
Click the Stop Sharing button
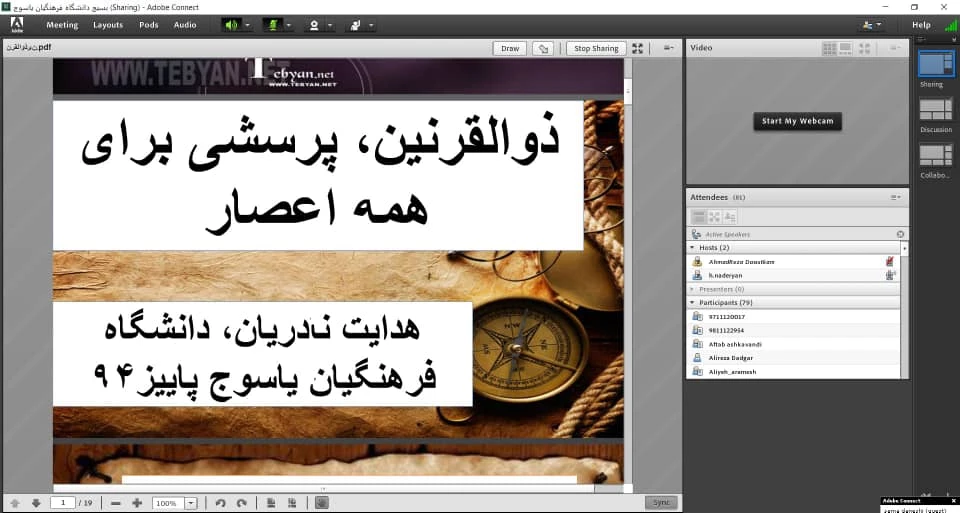pyautogui.click(x=596, y=48)
